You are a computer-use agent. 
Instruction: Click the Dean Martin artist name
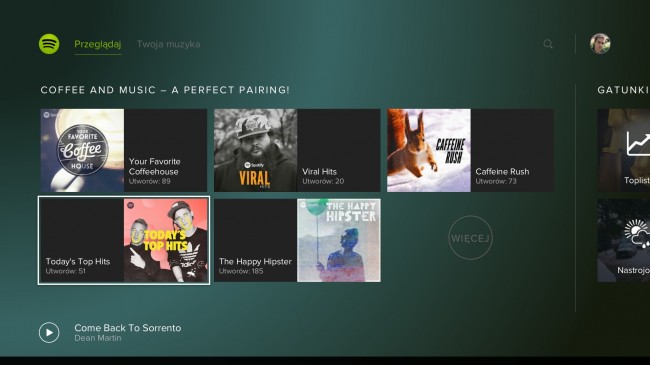click(x=98, y=338)
